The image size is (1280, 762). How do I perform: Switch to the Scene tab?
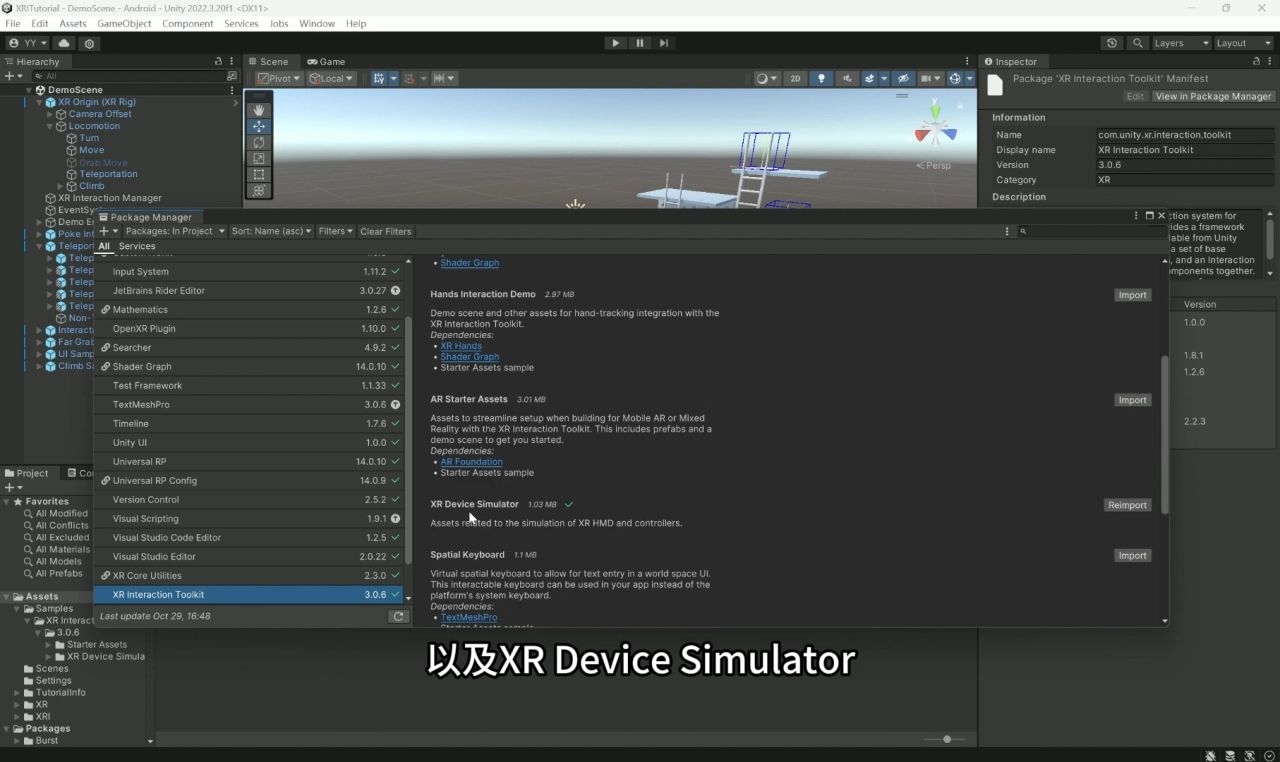pos(268,61)
